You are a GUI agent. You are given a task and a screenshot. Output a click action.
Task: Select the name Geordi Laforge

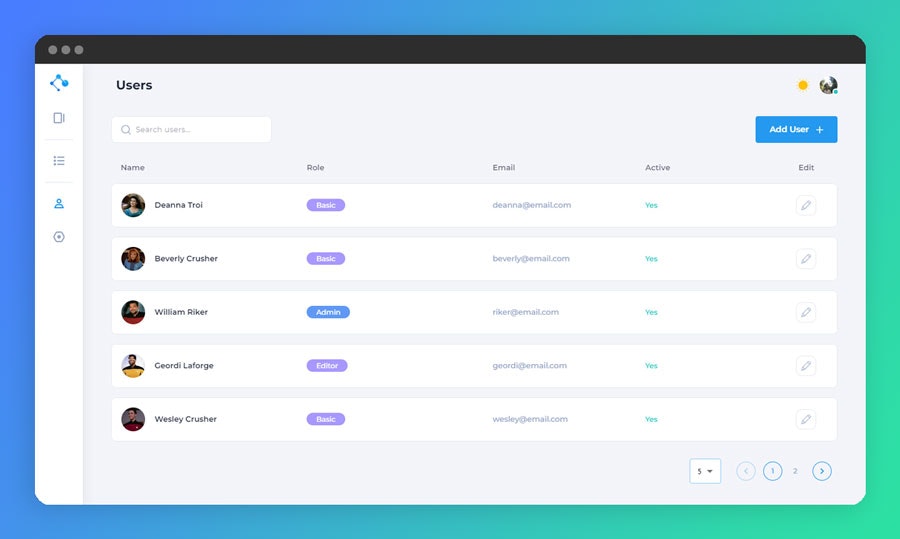click(x=184, y=366)
